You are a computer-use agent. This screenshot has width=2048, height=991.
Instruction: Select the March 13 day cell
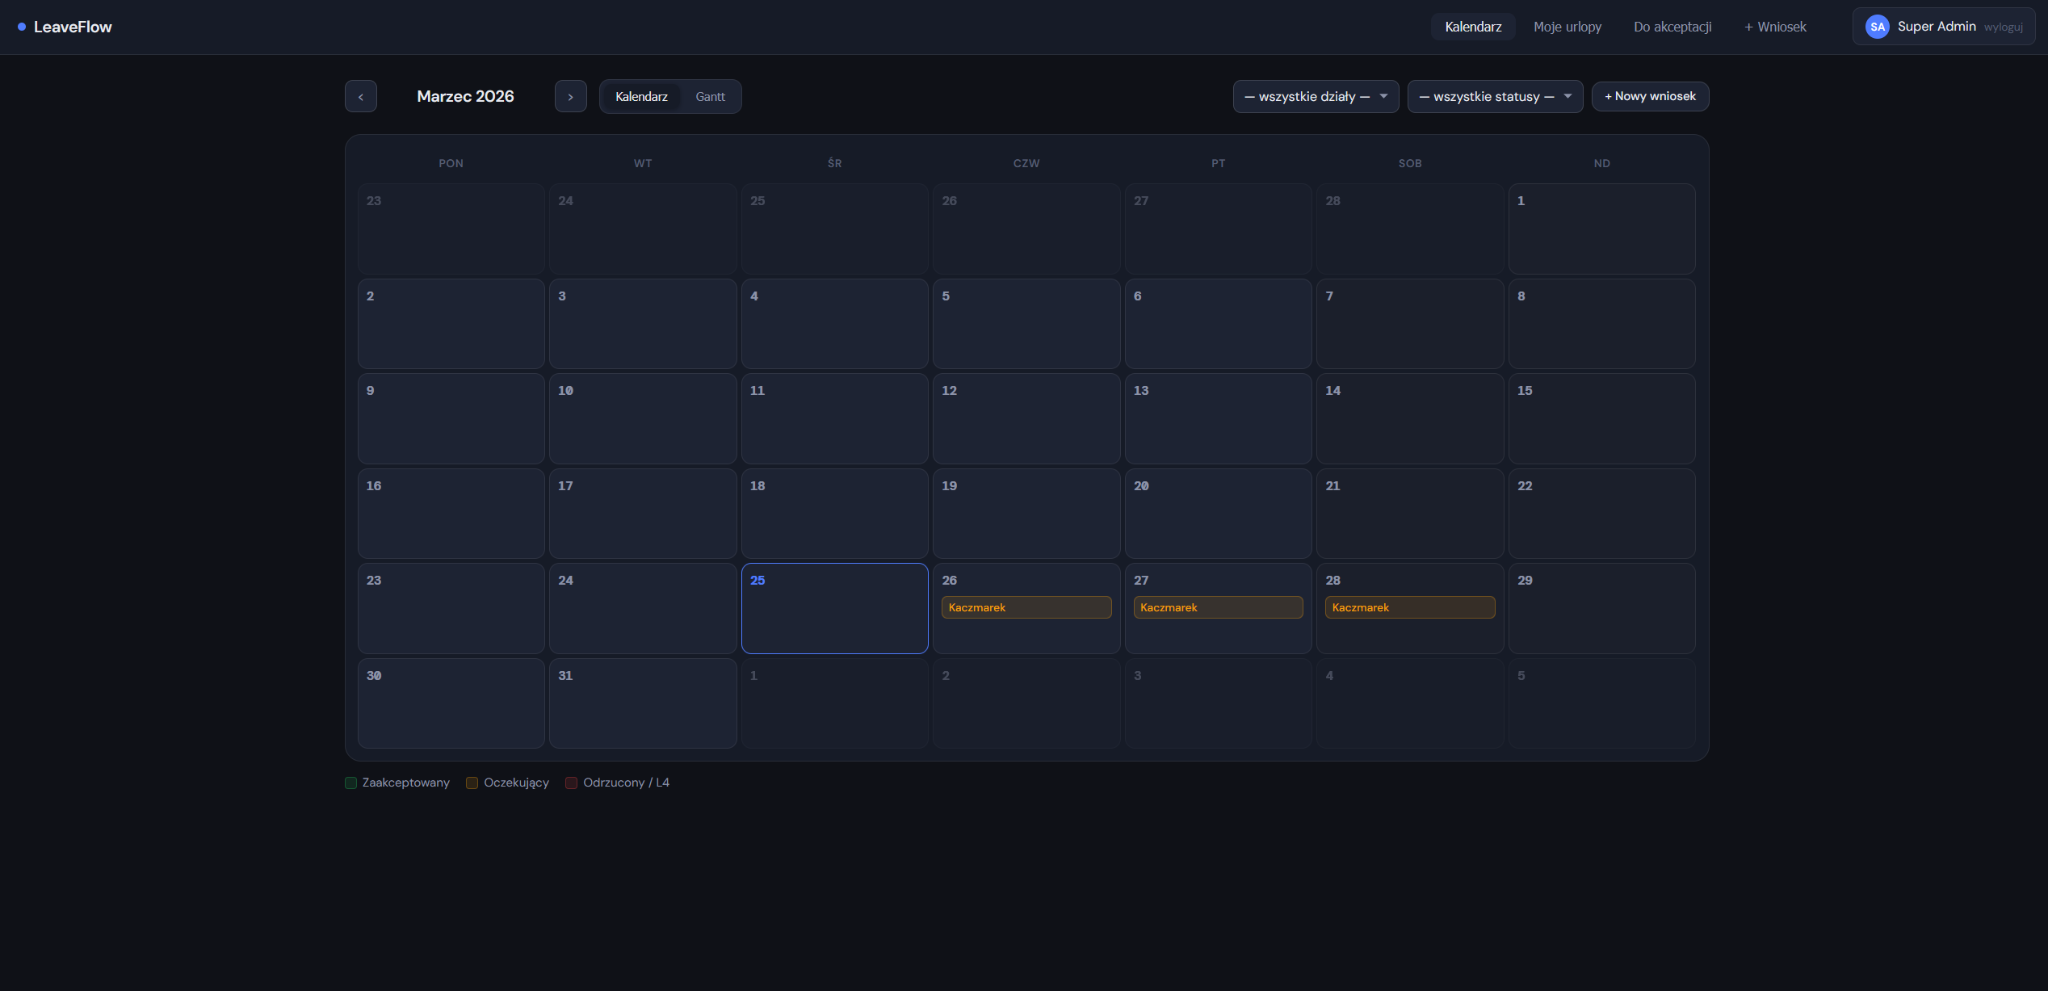1218,418
